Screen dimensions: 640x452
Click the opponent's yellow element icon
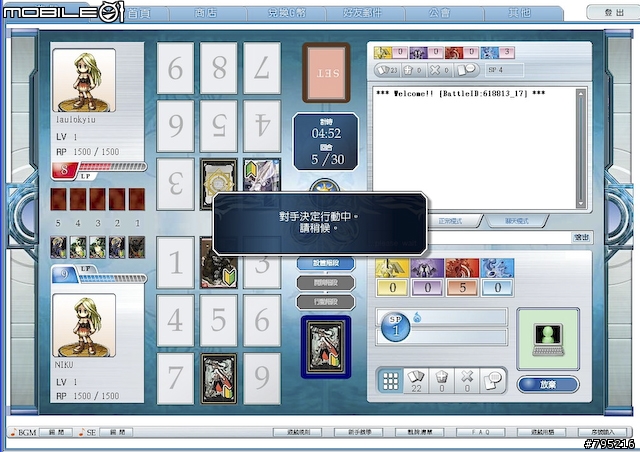[x=383, y=53]
